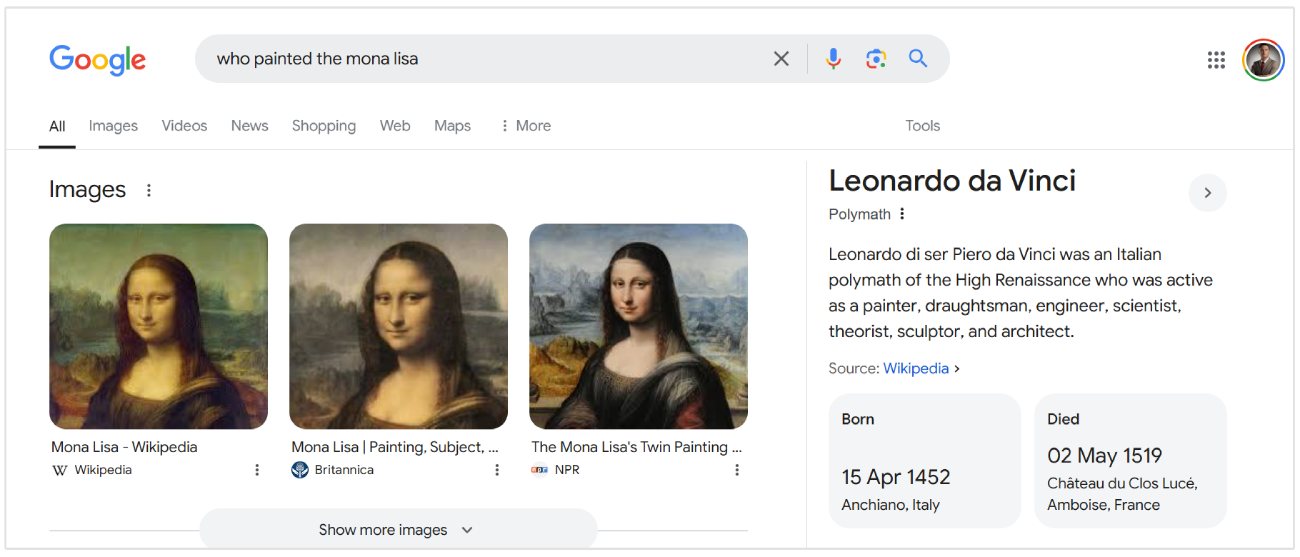This screenshot has width=1300, height=557.
Task: Open three-dot menu beside Images heading
Action: (149, 190)
